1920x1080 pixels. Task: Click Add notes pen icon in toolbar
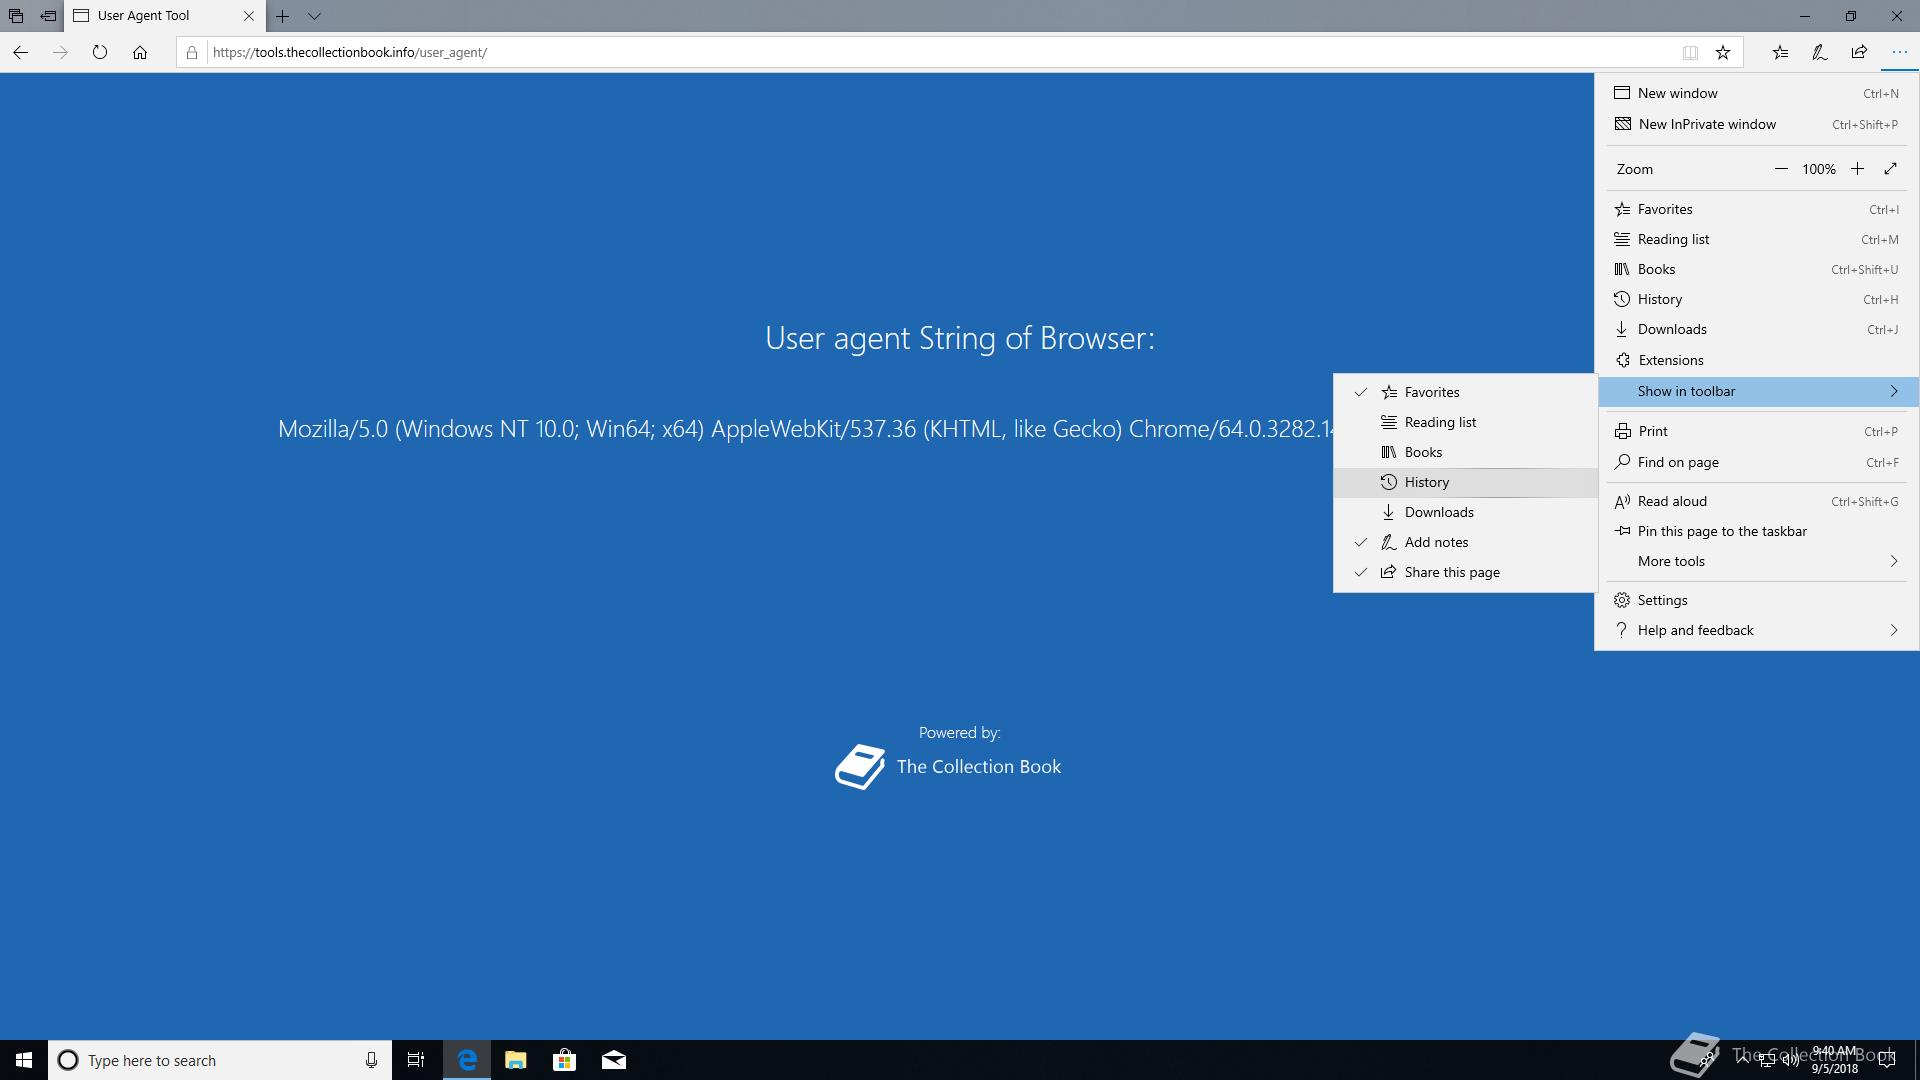point(1820,52)
